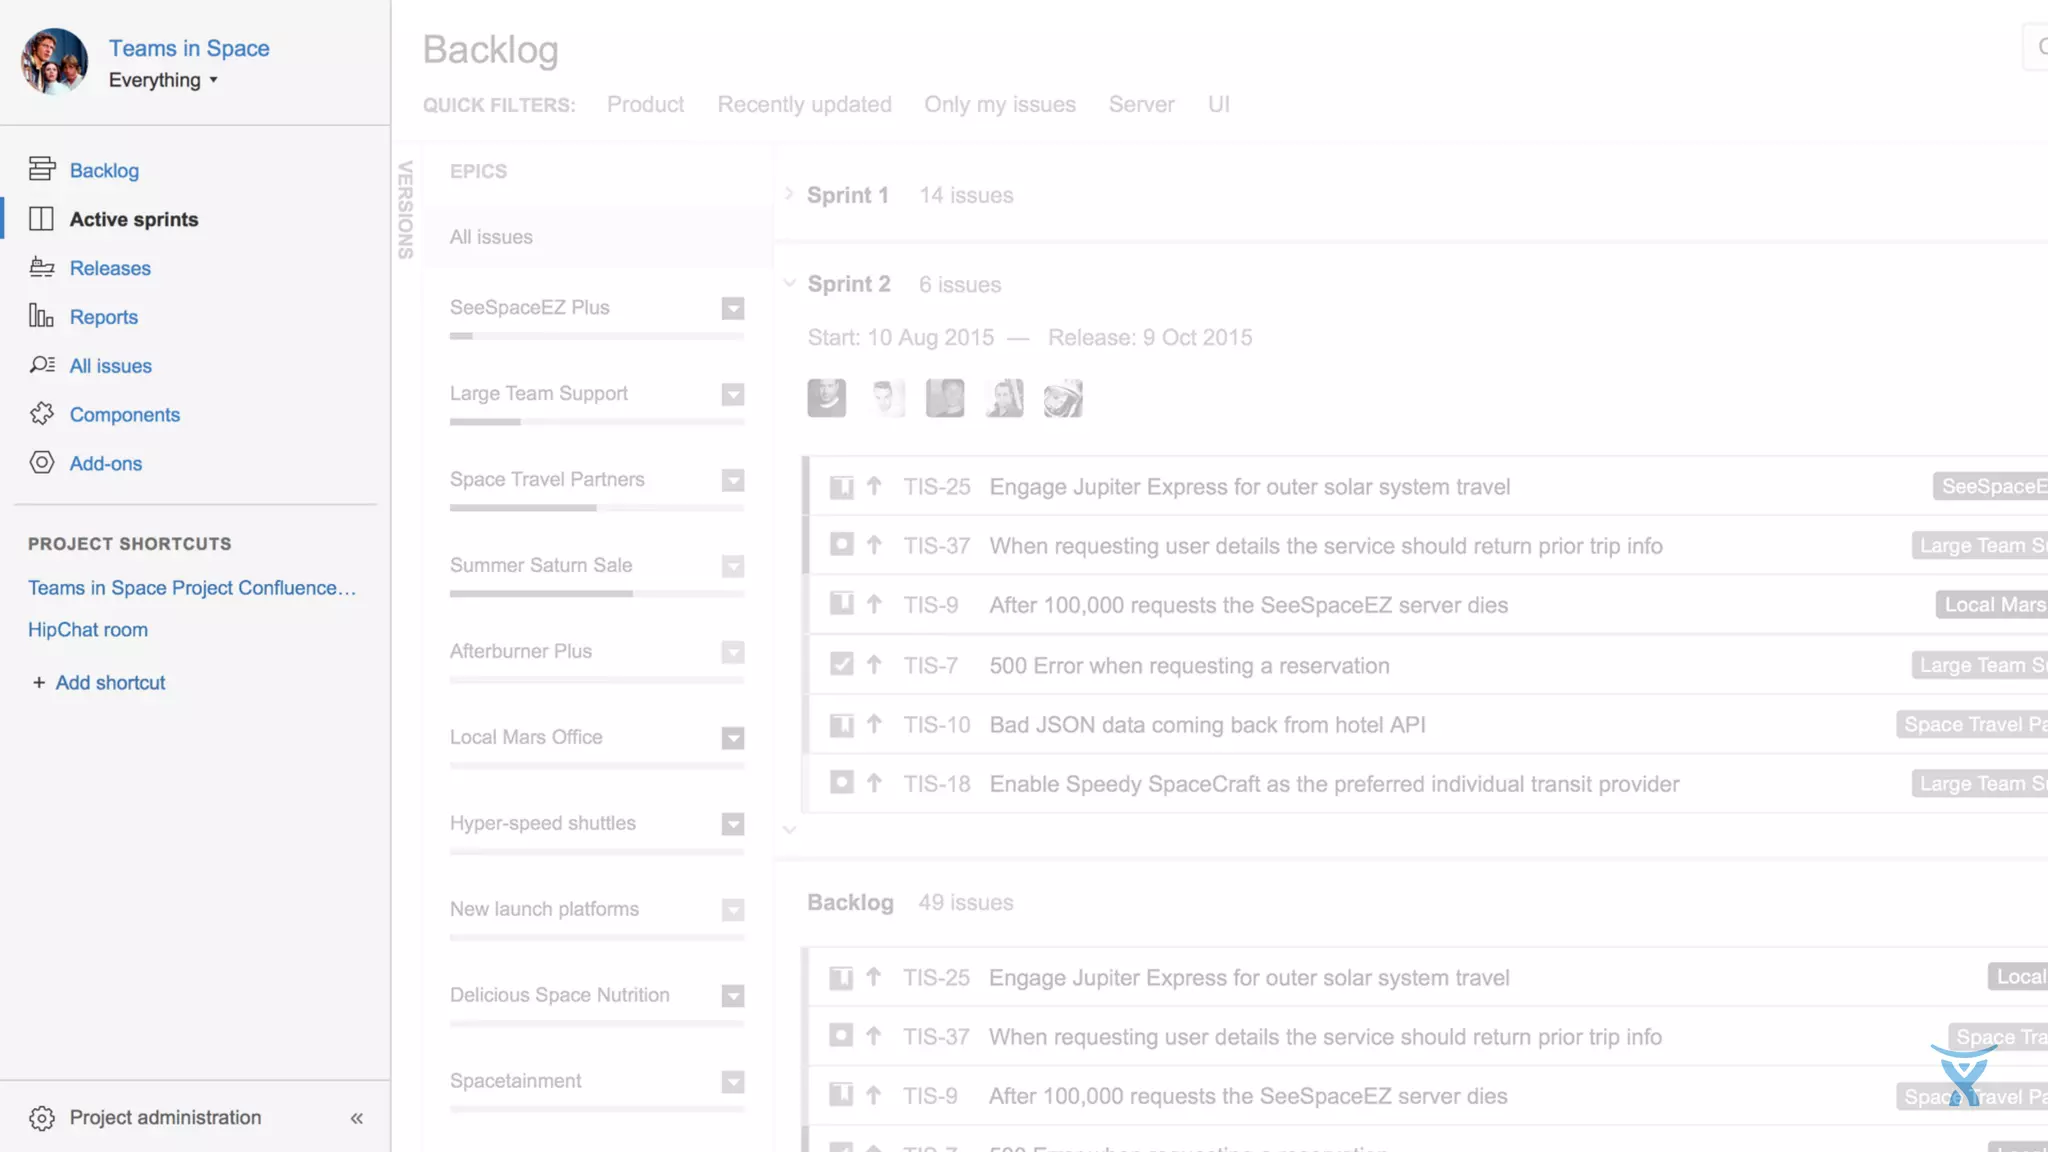2048x1152 pixels.
Task: Click the Backlog sidebar icon
Action: point(41,169)
